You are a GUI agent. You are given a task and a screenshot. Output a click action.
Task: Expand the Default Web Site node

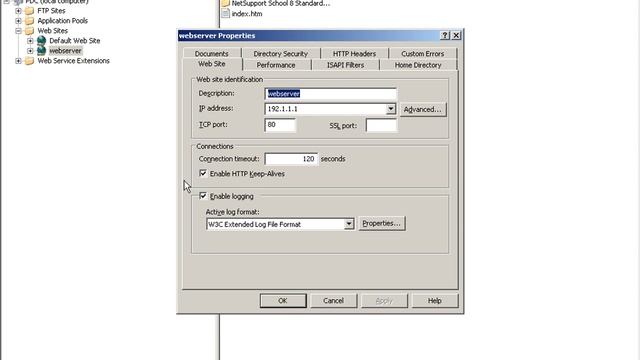pos(30,41)
